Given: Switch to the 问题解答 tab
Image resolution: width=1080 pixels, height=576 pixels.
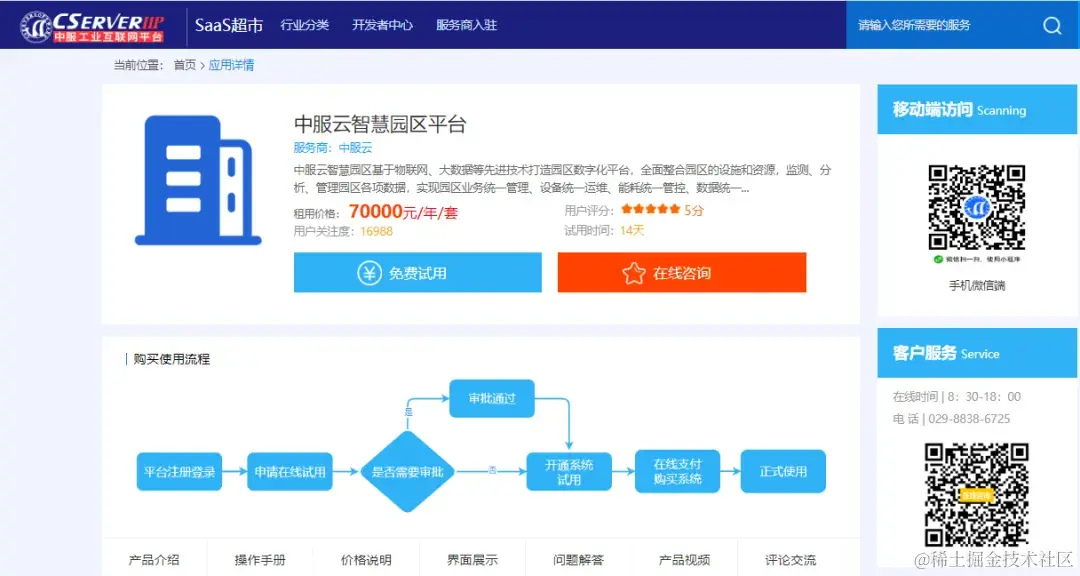Looking at the screenshot, I should pyautogui.click(x=578, y=559).
